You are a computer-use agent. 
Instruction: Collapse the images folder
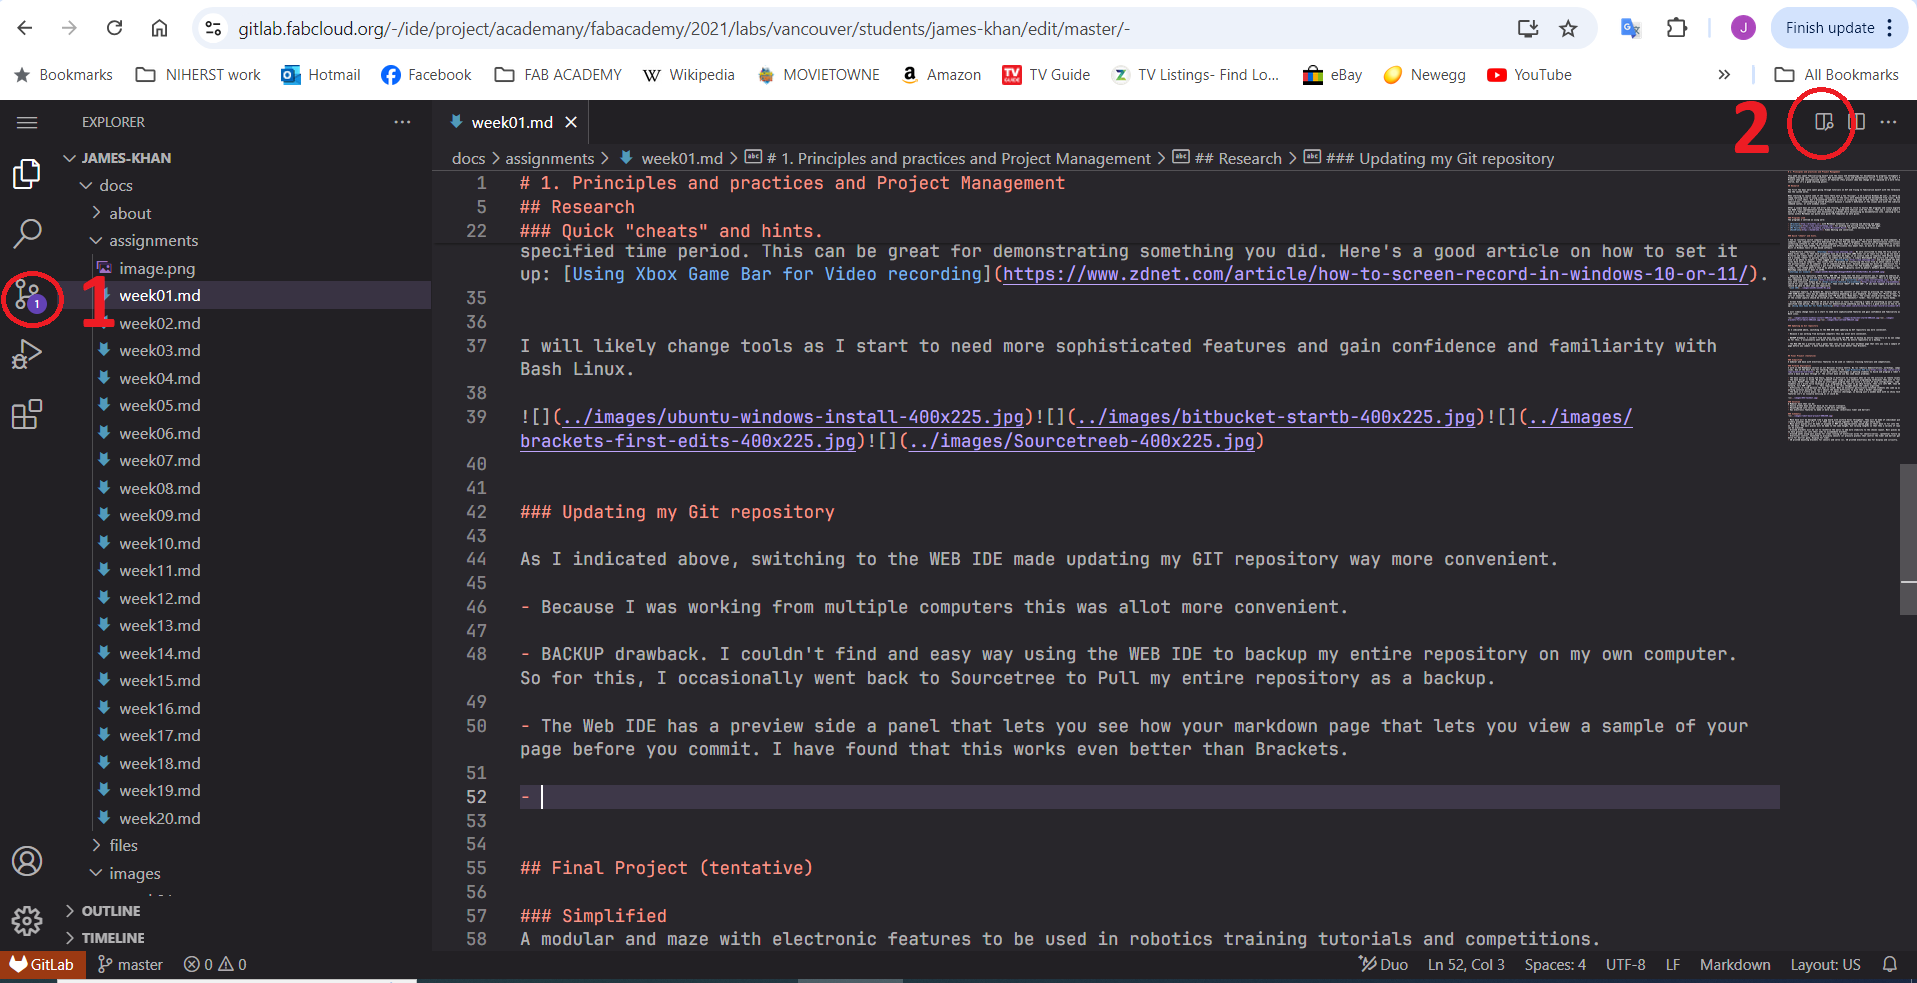[134, 874]
